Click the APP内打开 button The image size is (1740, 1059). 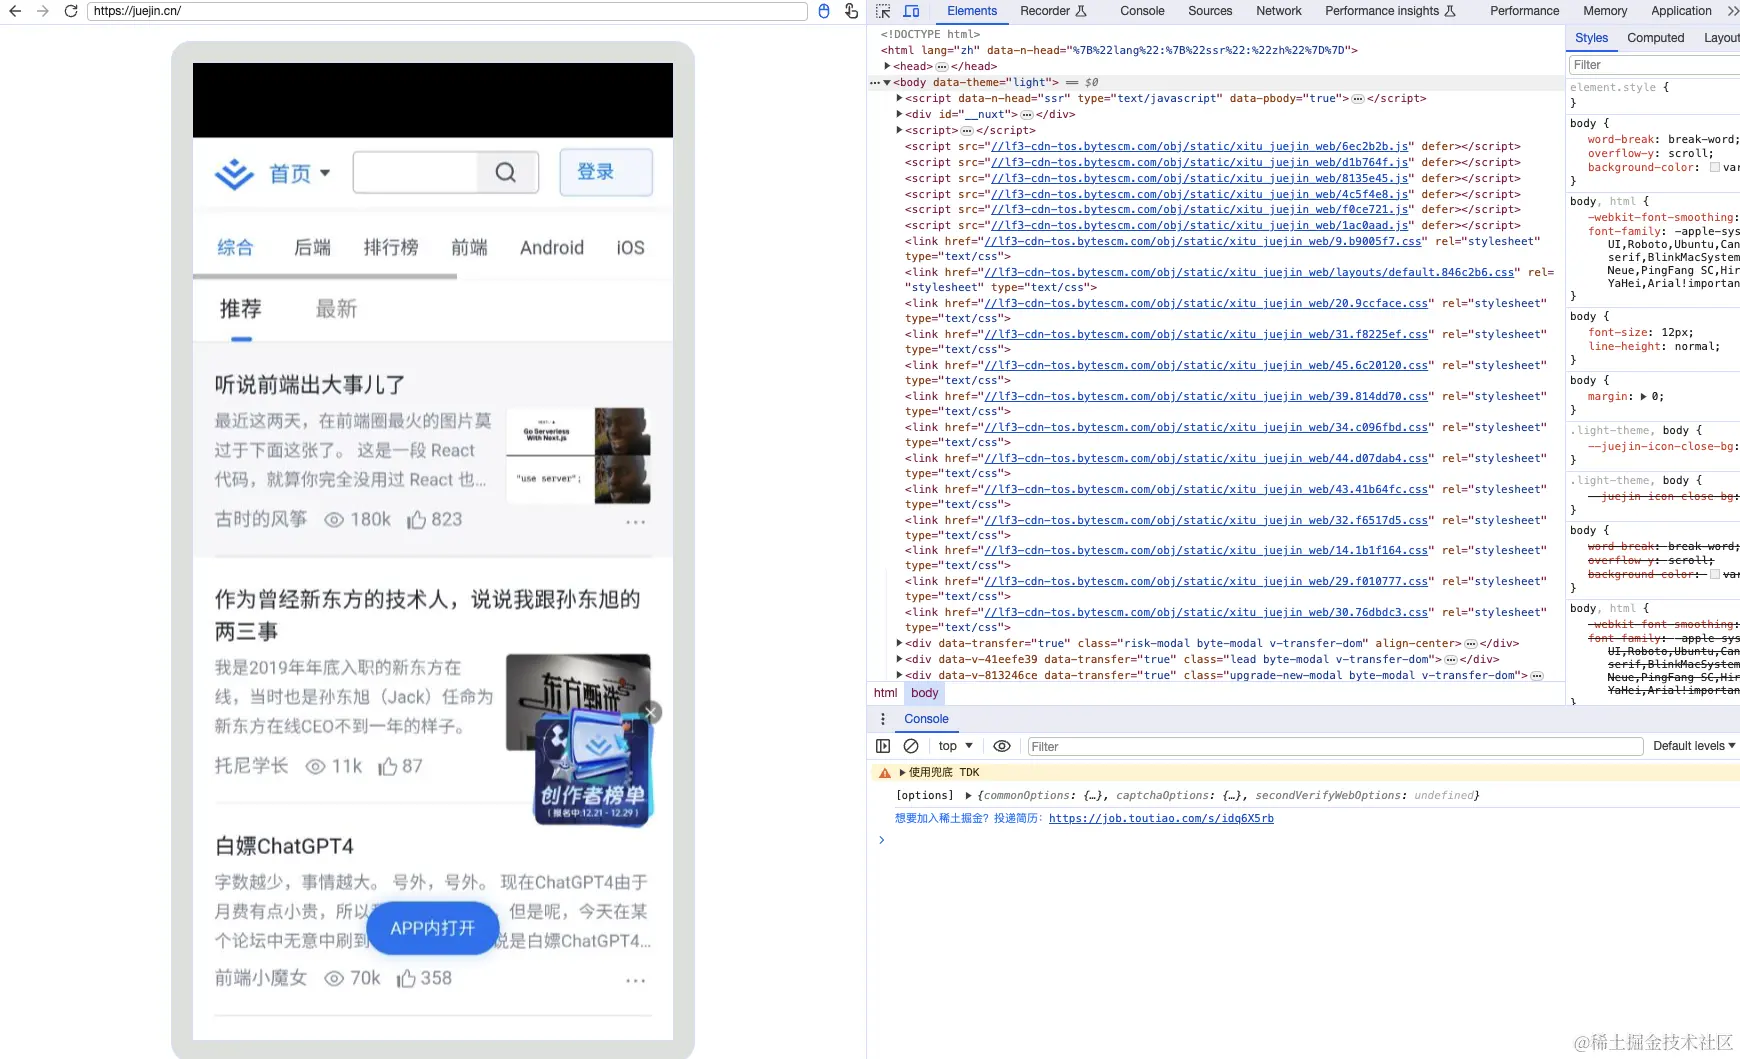click(433, 928)
